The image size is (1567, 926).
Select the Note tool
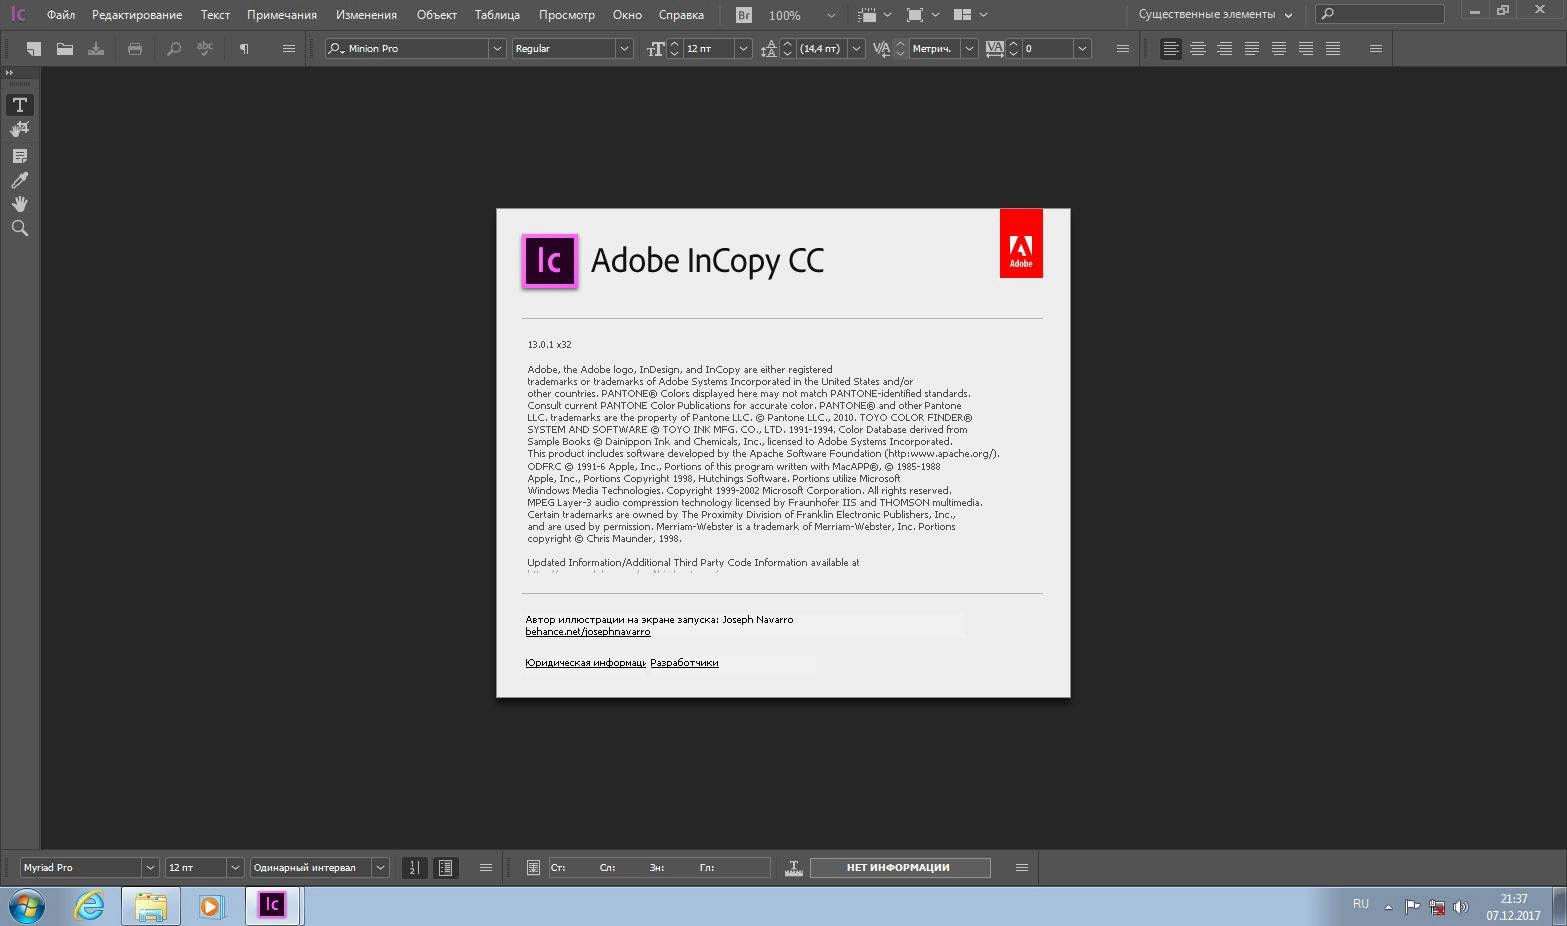pyautogui.click(x=19, y=156)
